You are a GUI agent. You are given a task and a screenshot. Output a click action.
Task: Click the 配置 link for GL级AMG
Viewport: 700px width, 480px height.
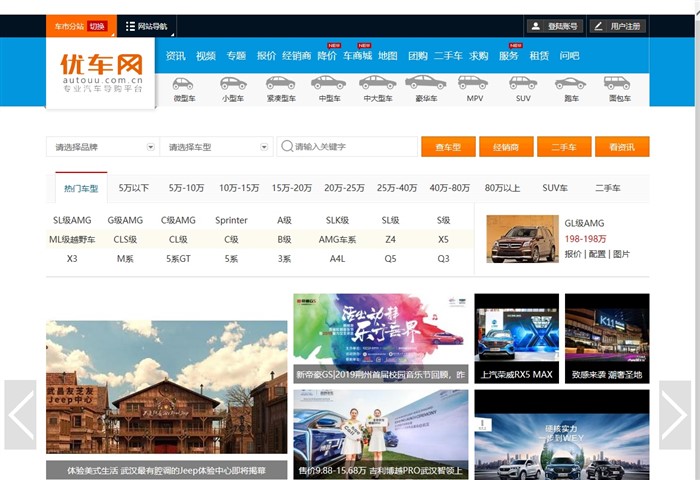(x=597, y=254)
